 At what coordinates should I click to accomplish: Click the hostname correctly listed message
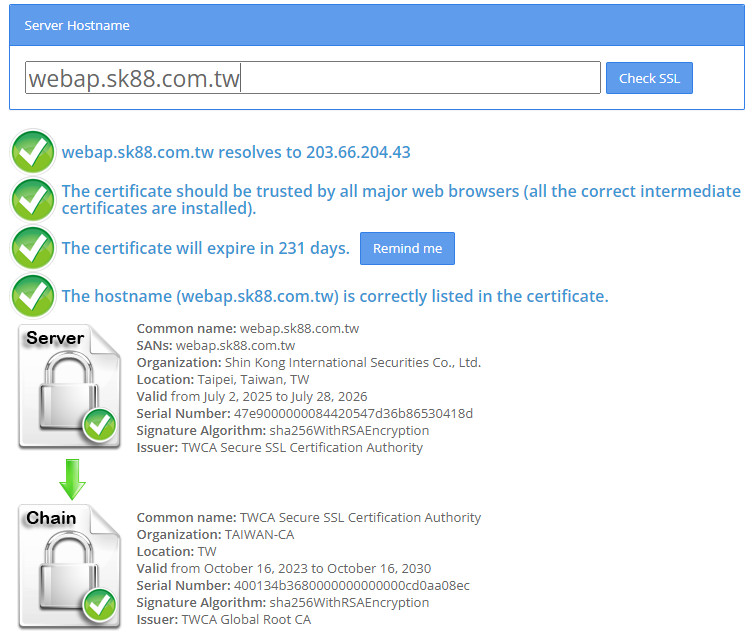(335, 297)
